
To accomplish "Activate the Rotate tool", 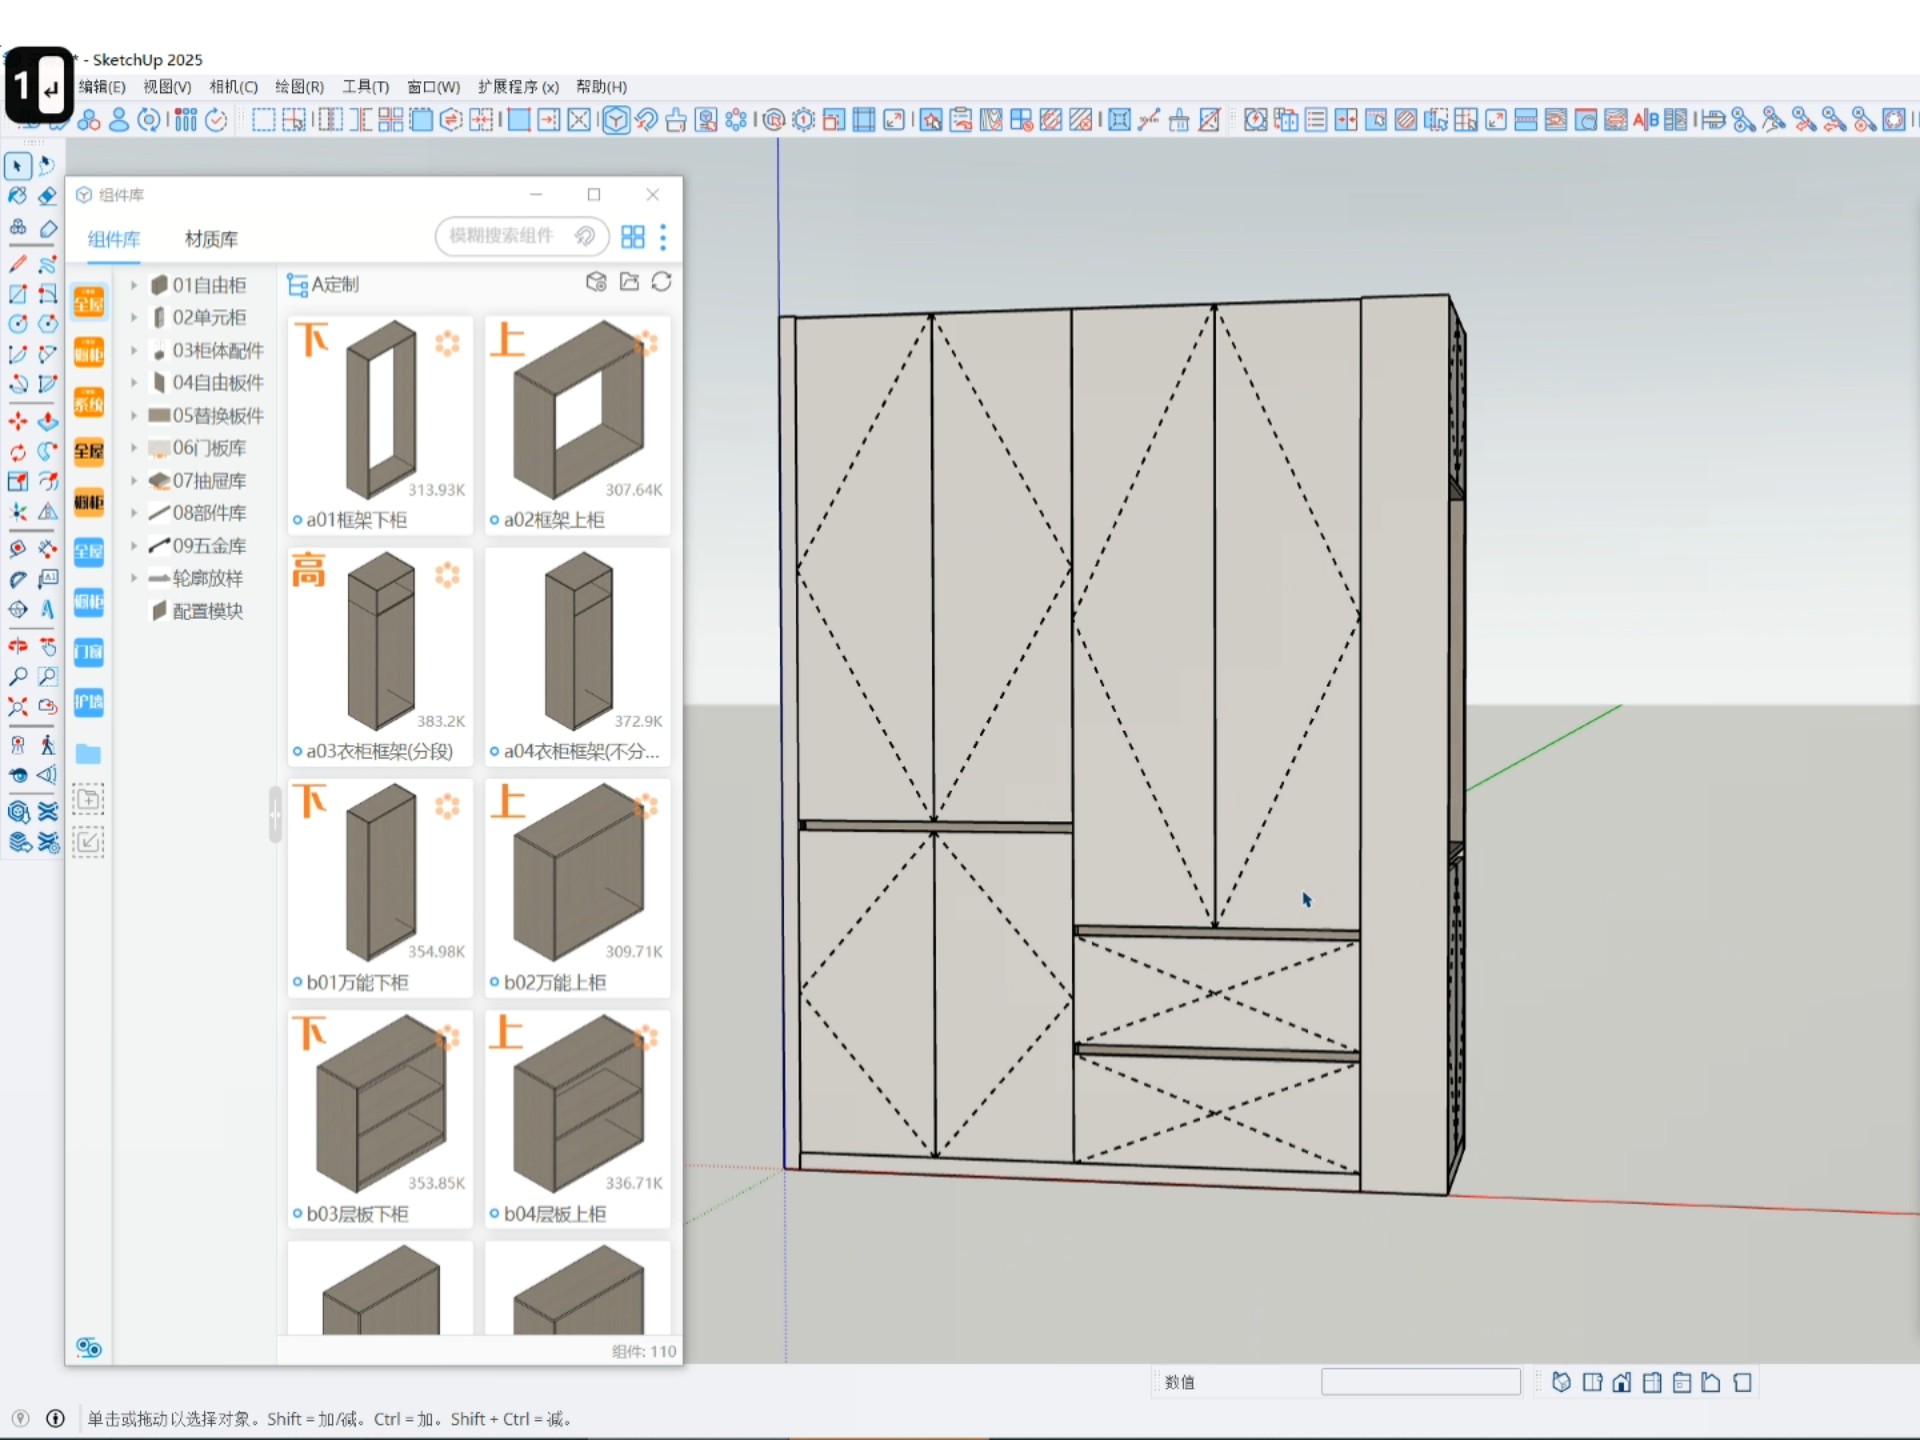I will [18, 451].
